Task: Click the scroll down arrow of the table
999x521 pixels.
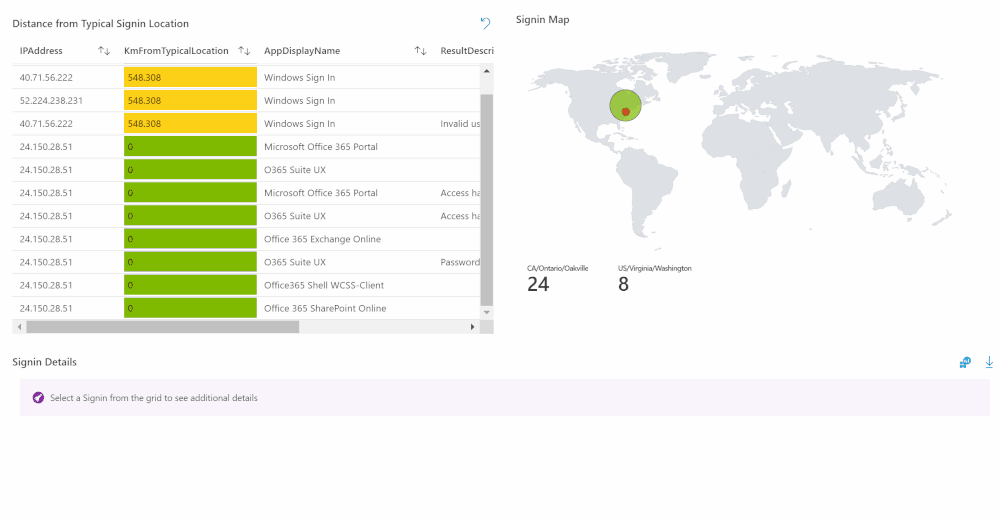Action: tap(487, 312)
